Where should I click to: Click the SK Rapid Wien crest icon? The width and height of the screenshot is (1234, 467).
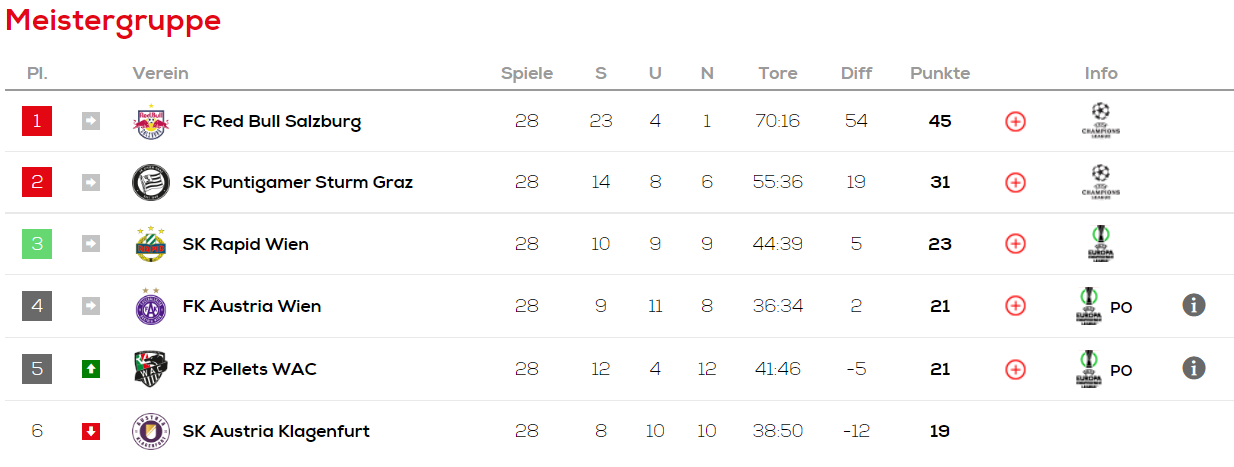point(151,244)
